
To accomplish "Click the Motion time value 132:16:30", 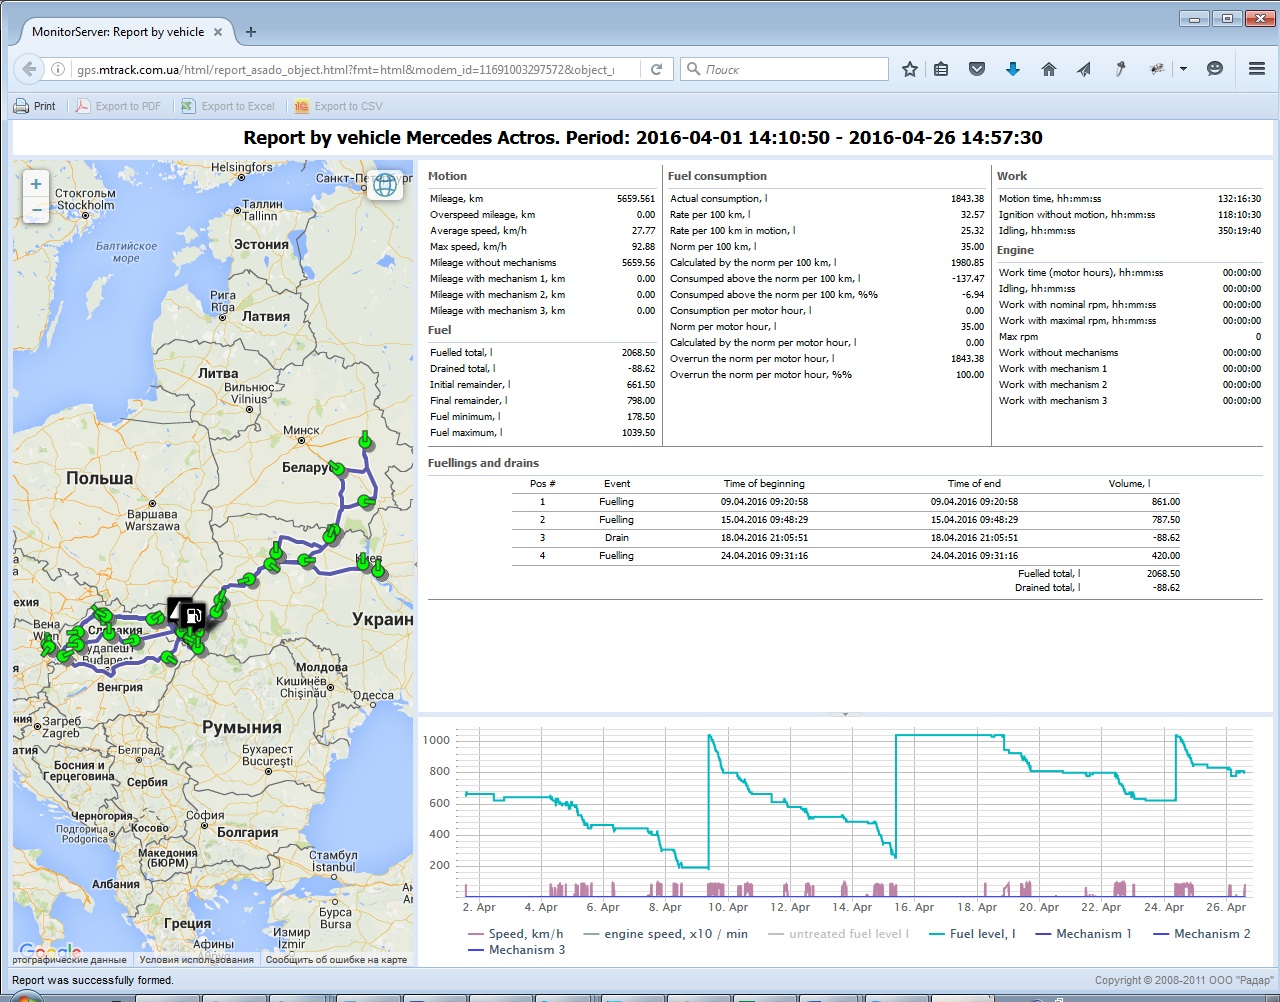I will [1239, 199].
